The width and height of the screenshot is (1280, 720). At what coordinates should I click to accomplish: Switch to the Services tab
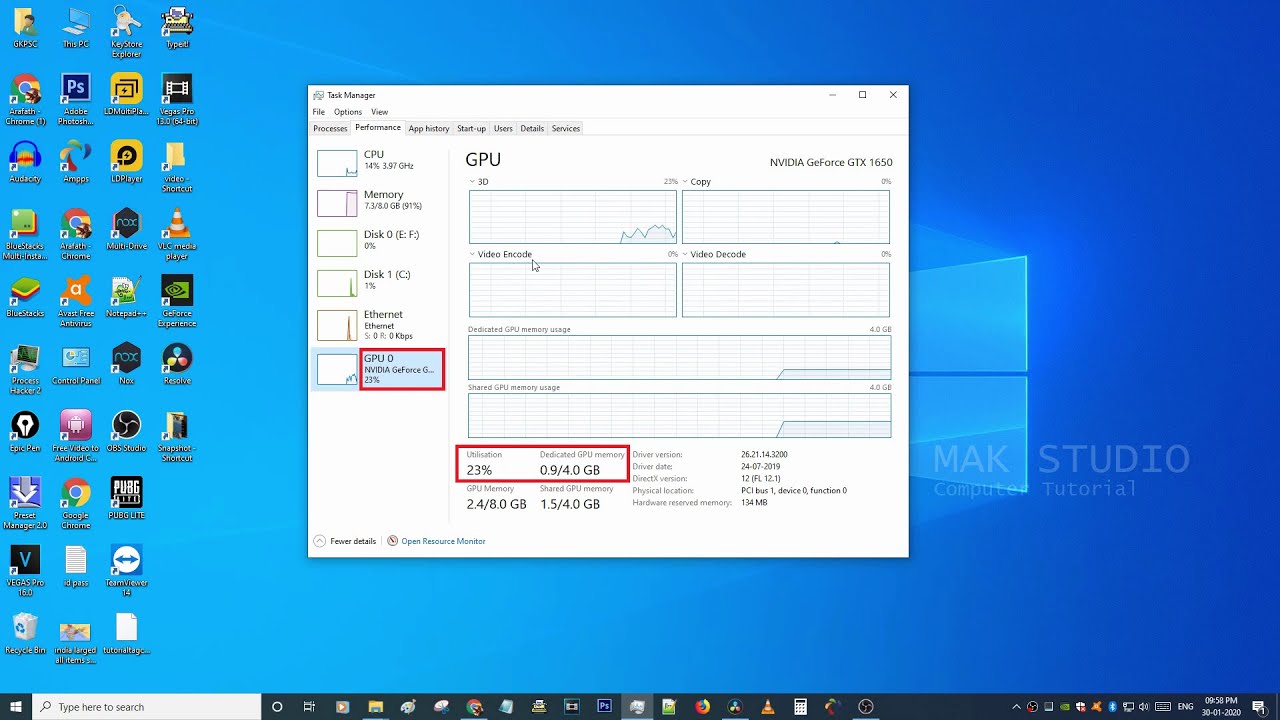coord(566,128)
